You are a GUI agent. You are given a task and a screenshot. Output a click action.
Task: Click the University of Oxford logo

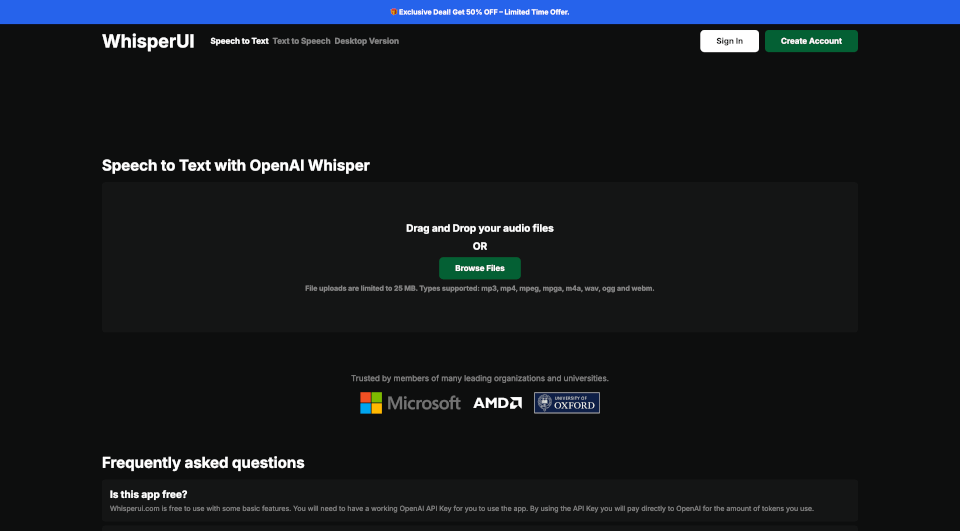(567, 403)
